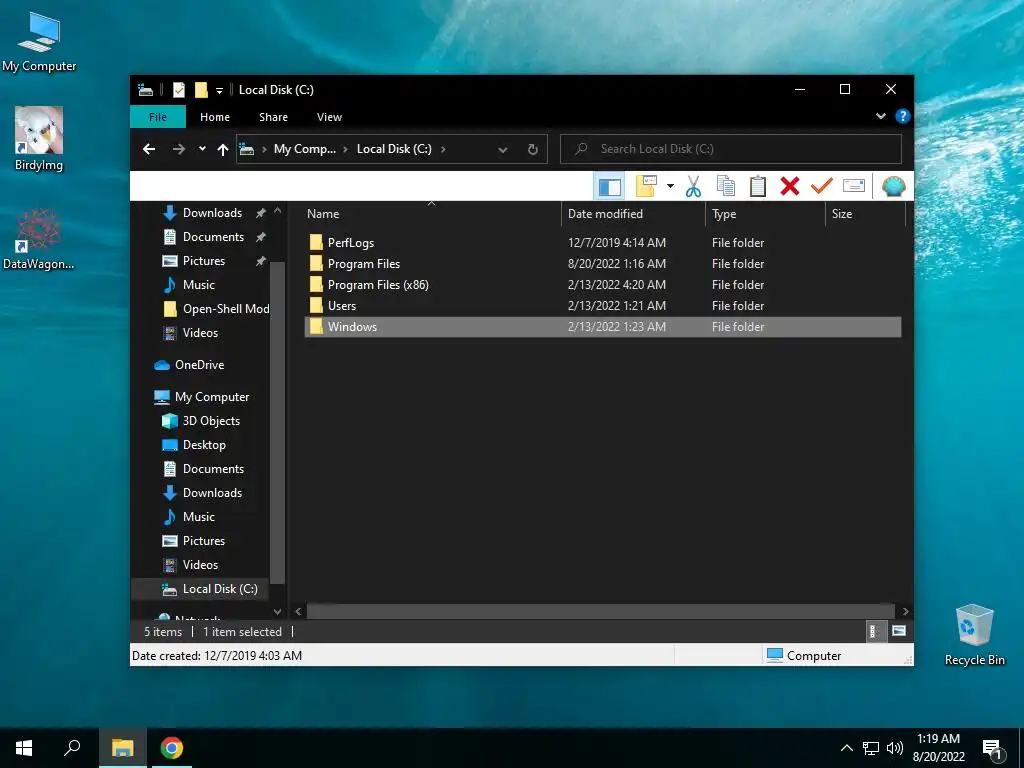1024x768 pixels.
Task: Select the Program Files (x86) folder
Action: point(603,285)
